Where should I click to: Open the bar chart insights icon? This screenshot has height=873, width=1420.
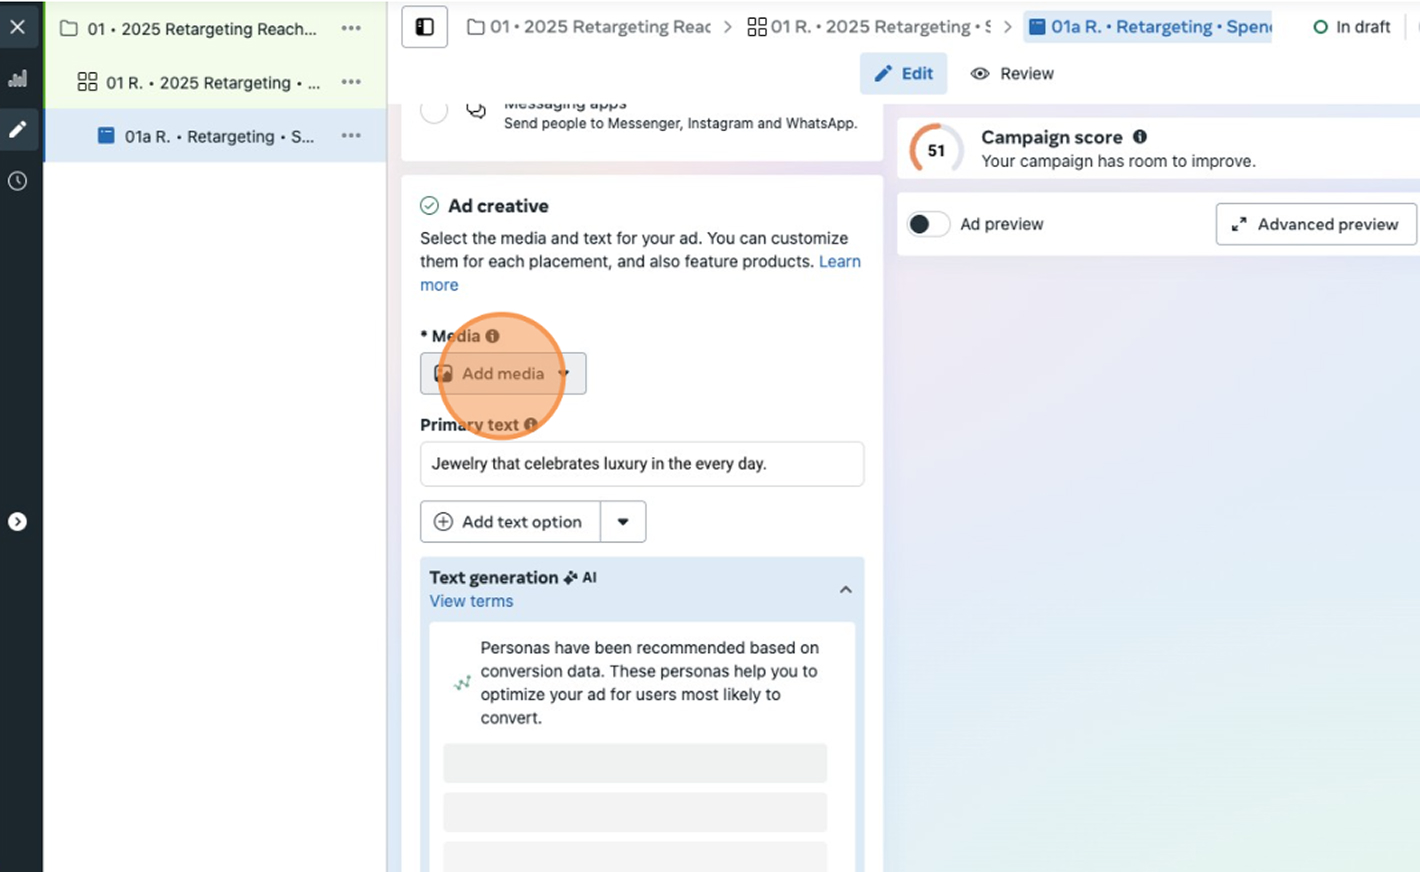[18, 79]
